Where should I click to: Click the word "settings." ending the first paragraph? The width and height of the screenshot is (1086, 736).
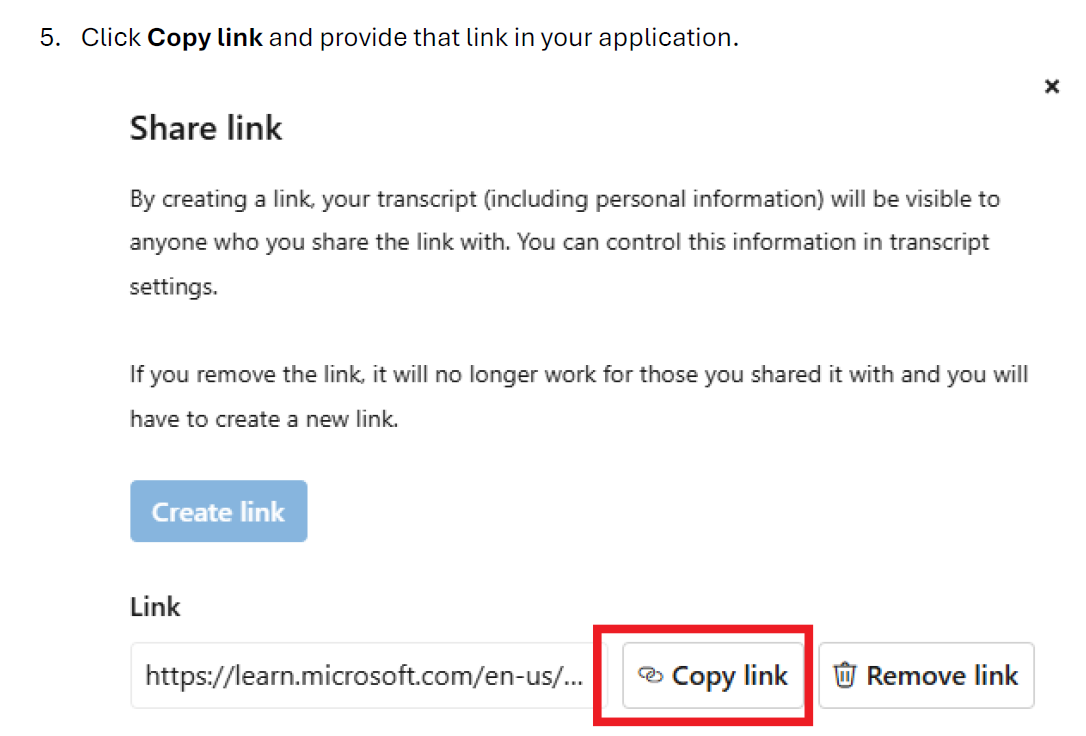tap(173, 286)
